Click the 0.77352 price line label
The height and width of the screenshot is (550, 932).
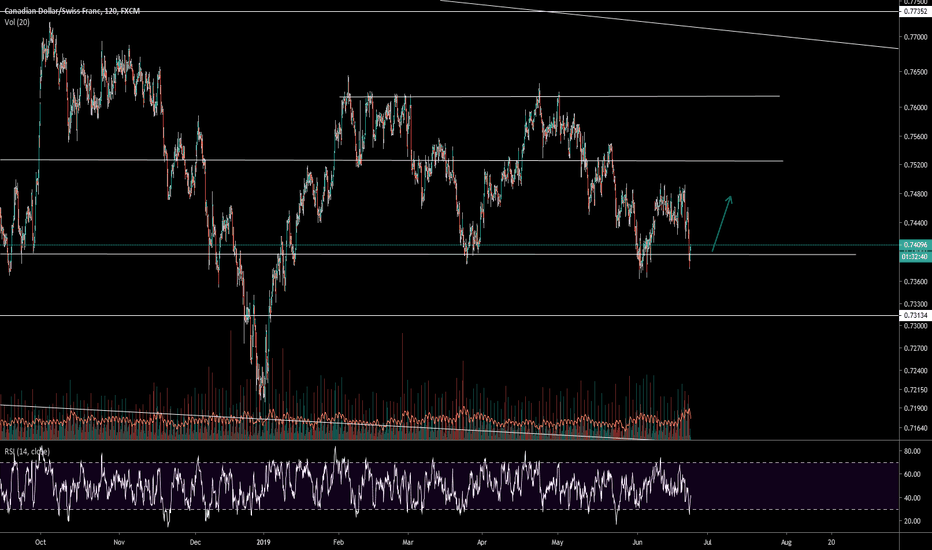click(915, 11)
